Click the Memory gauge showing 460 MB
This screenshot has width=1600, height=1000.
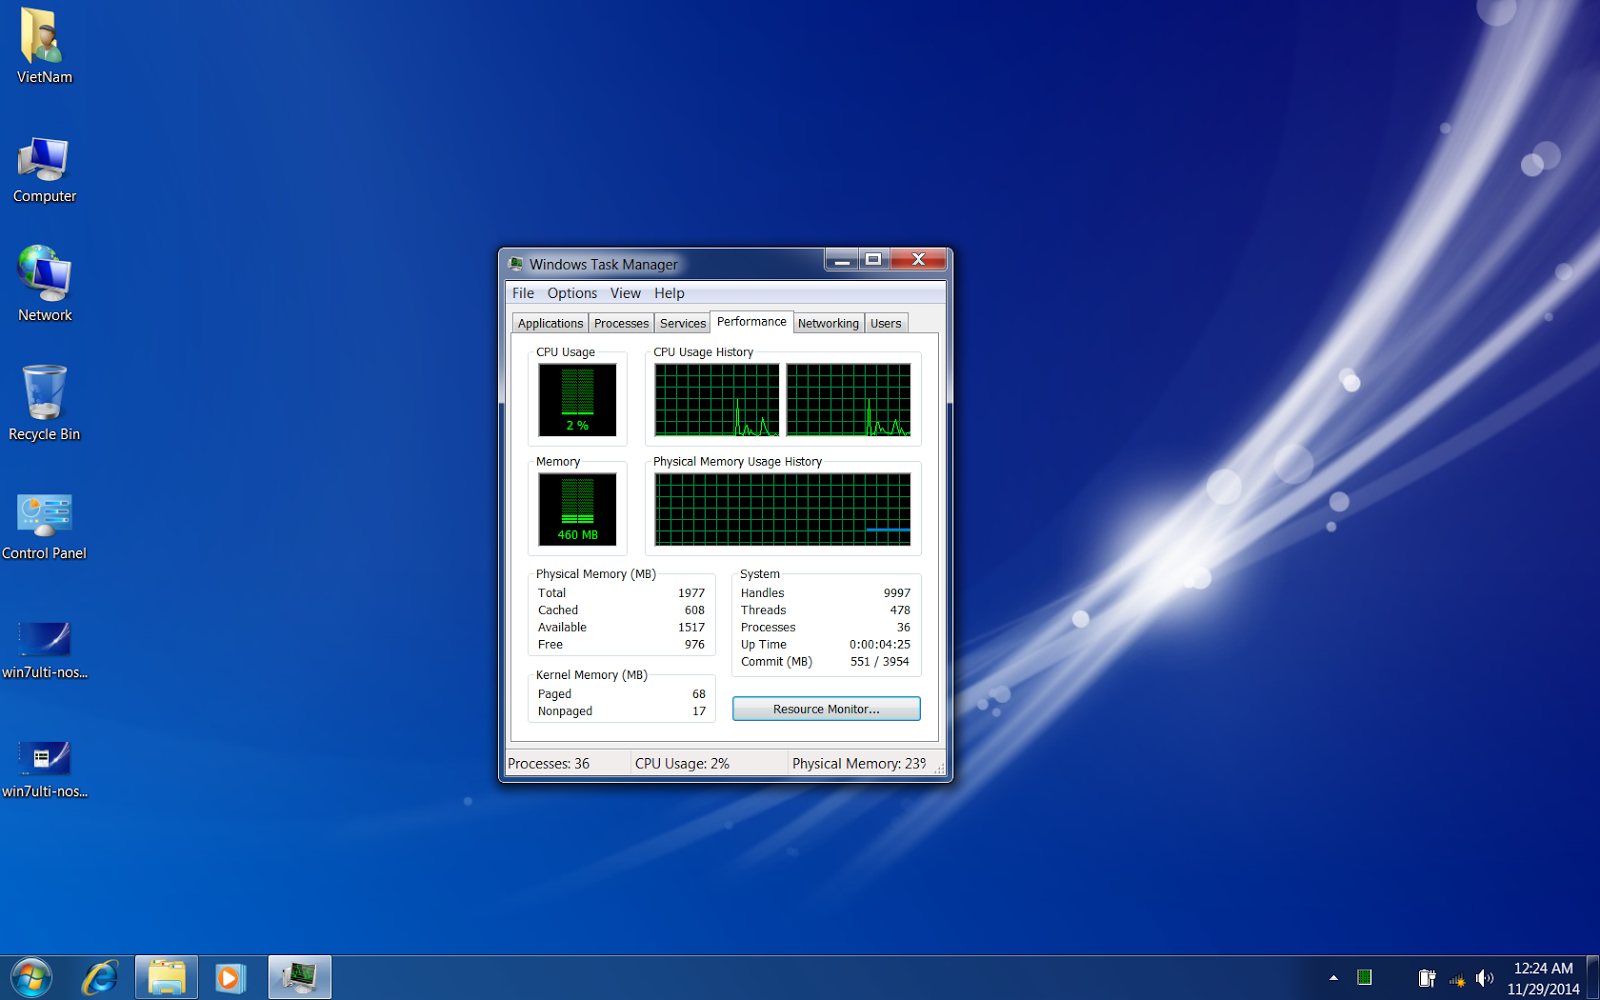[577, 509]
